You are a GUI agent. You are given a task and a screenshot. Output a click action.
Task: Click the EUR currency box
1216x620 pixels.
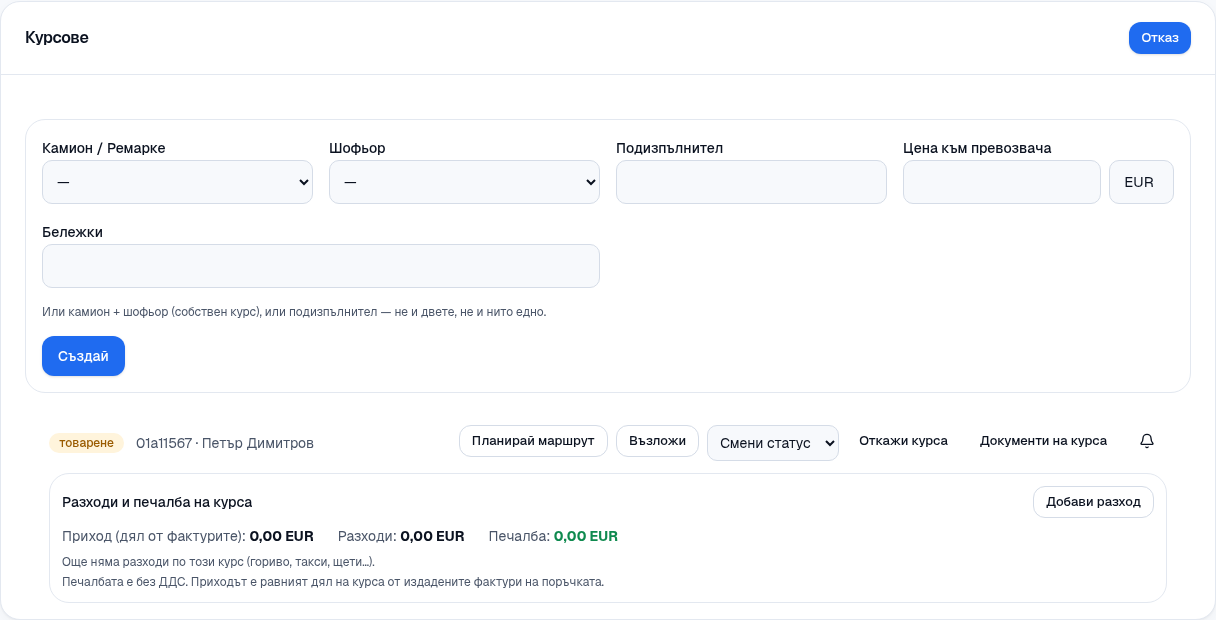click(1141, 182)
